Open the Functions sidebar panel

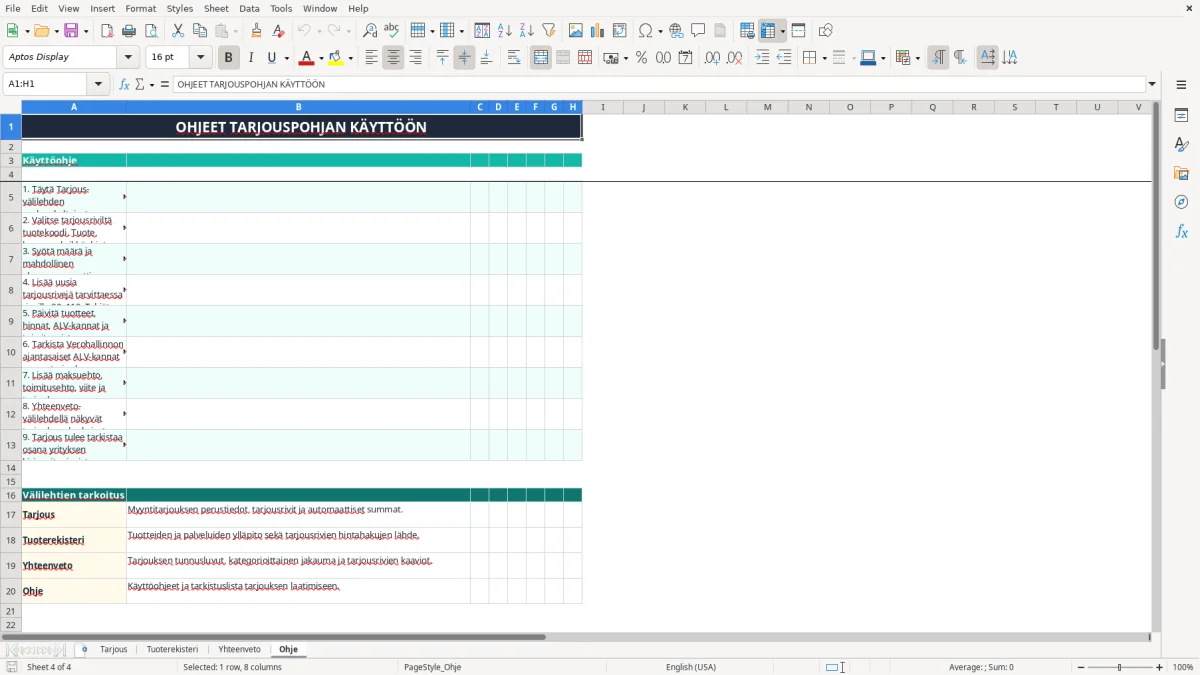(1181, 231)
